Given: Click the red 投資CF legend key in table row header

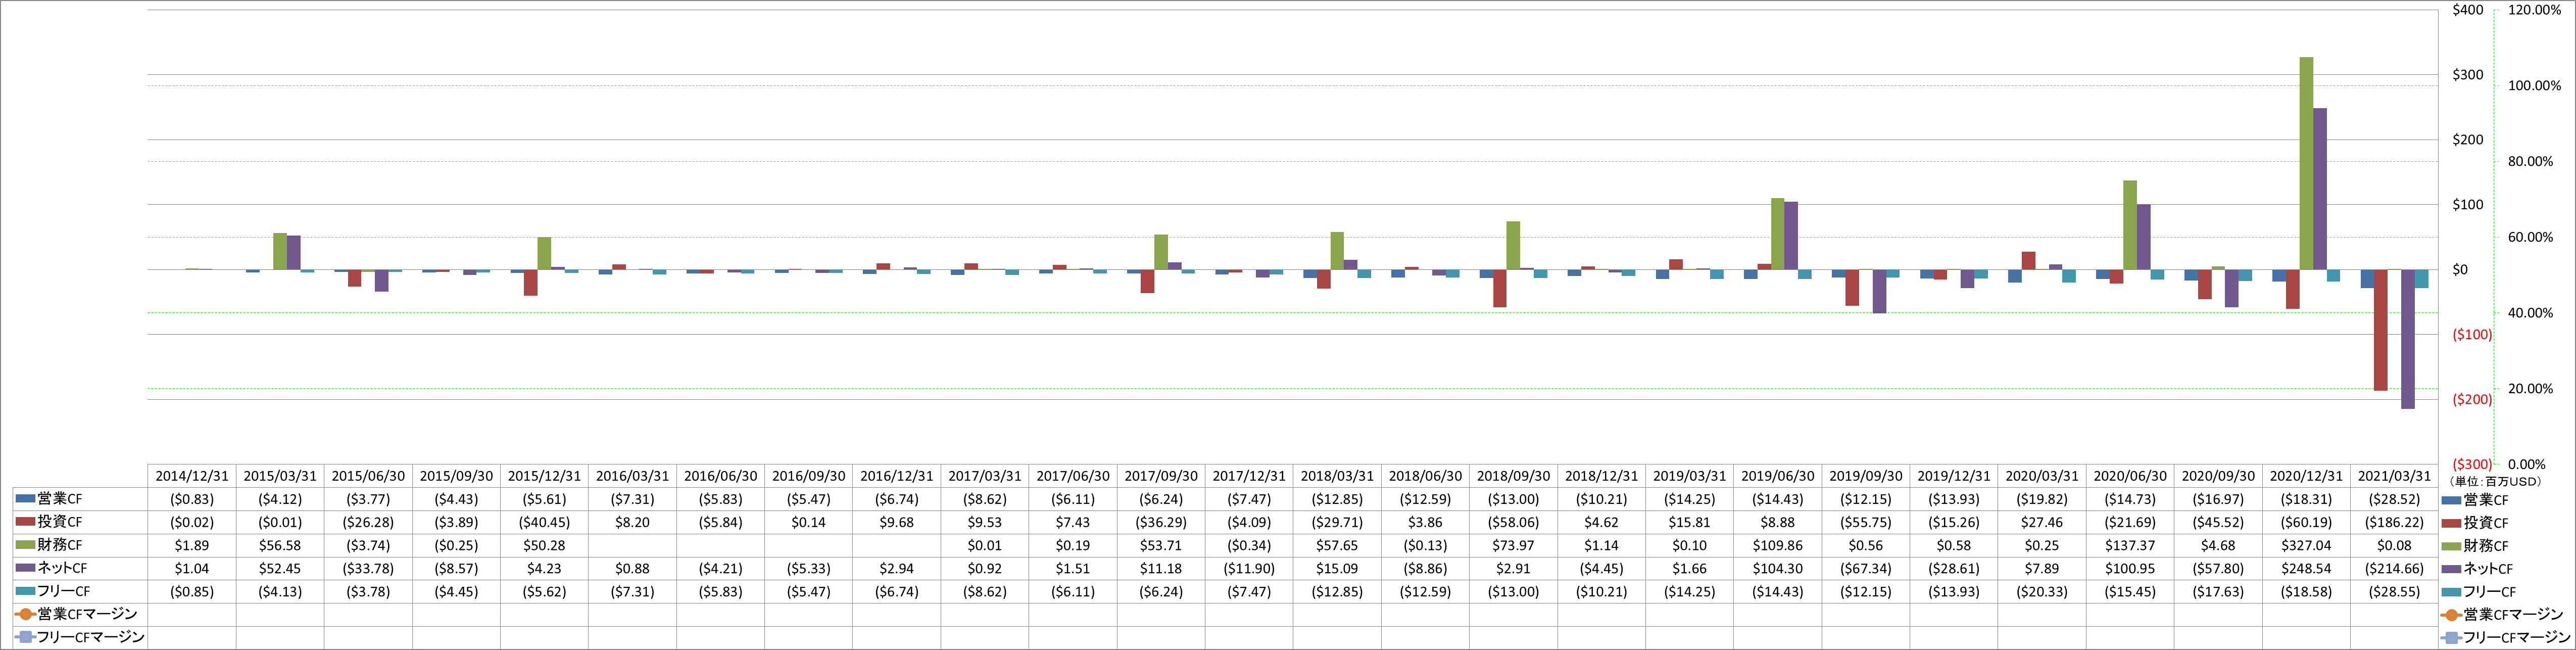Looking at the screenshot, I should pyautogui.click(x=25, y=522).
